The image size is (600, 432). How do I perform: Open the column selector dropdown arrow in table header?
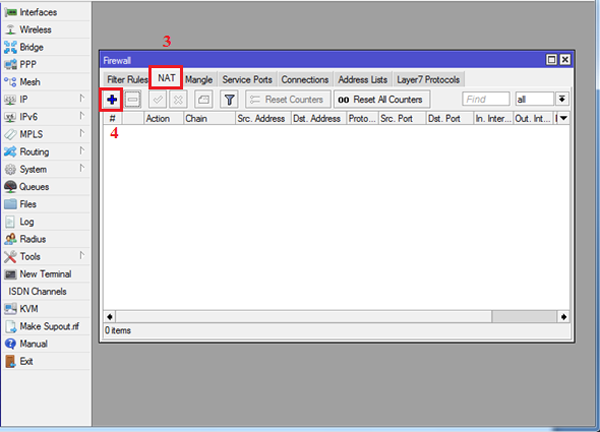[x=562, y=118]
